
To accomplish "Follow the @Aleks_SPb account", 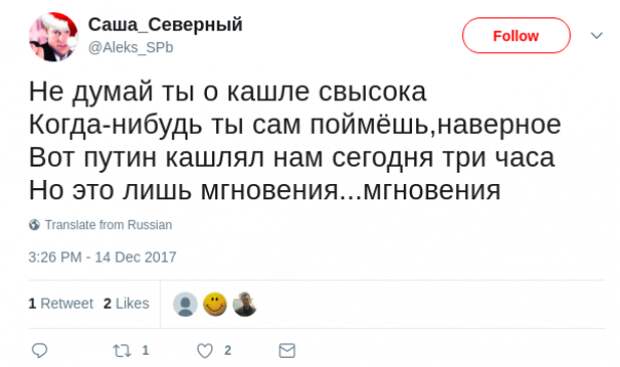I will coord(516,36).
